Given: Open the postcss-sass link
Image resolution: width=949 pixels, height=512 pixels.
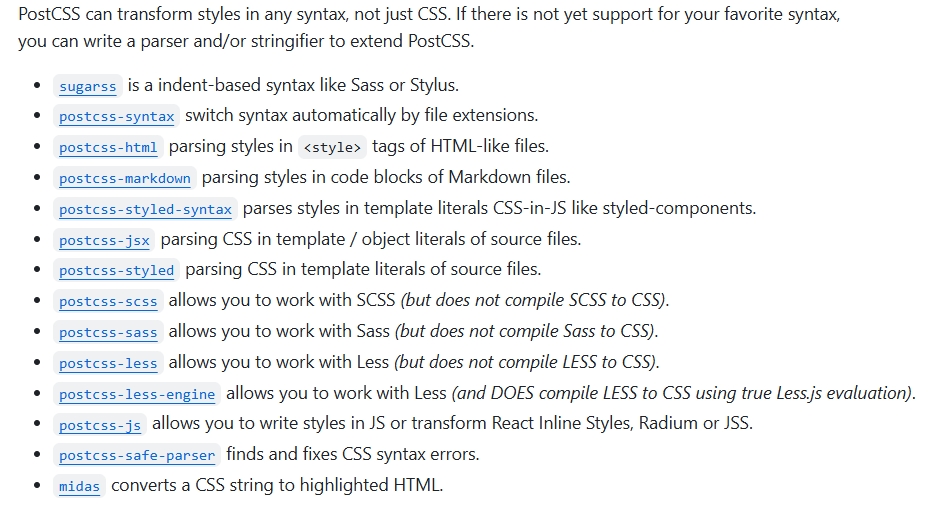Looking at the screenshot, I should point(108,332).
